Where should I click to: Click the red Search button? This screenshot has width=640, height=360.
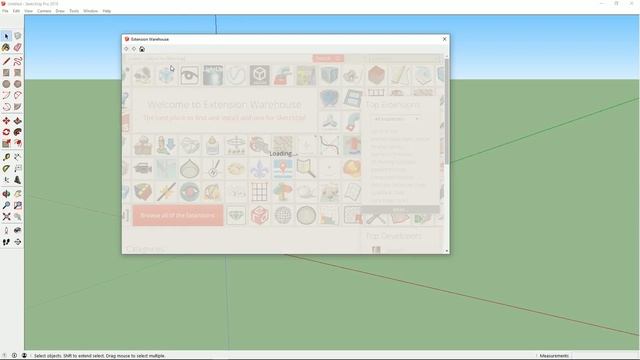click(328, 58)
